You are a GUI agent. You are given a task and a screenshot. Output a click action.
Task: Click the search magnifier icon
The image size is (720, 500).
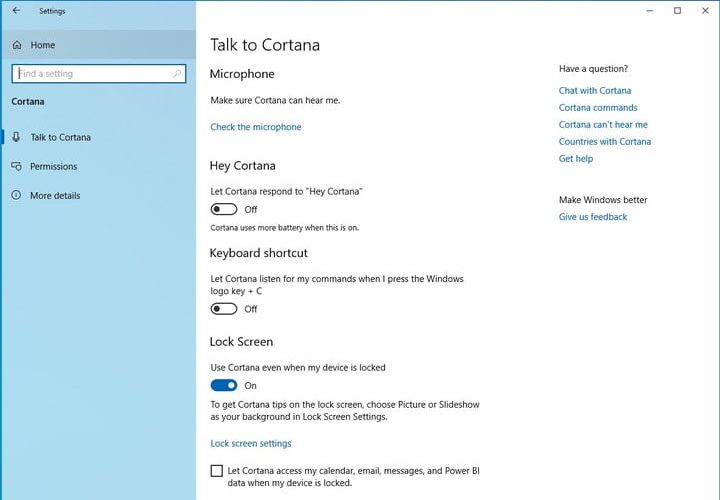(x=178, y=74)
